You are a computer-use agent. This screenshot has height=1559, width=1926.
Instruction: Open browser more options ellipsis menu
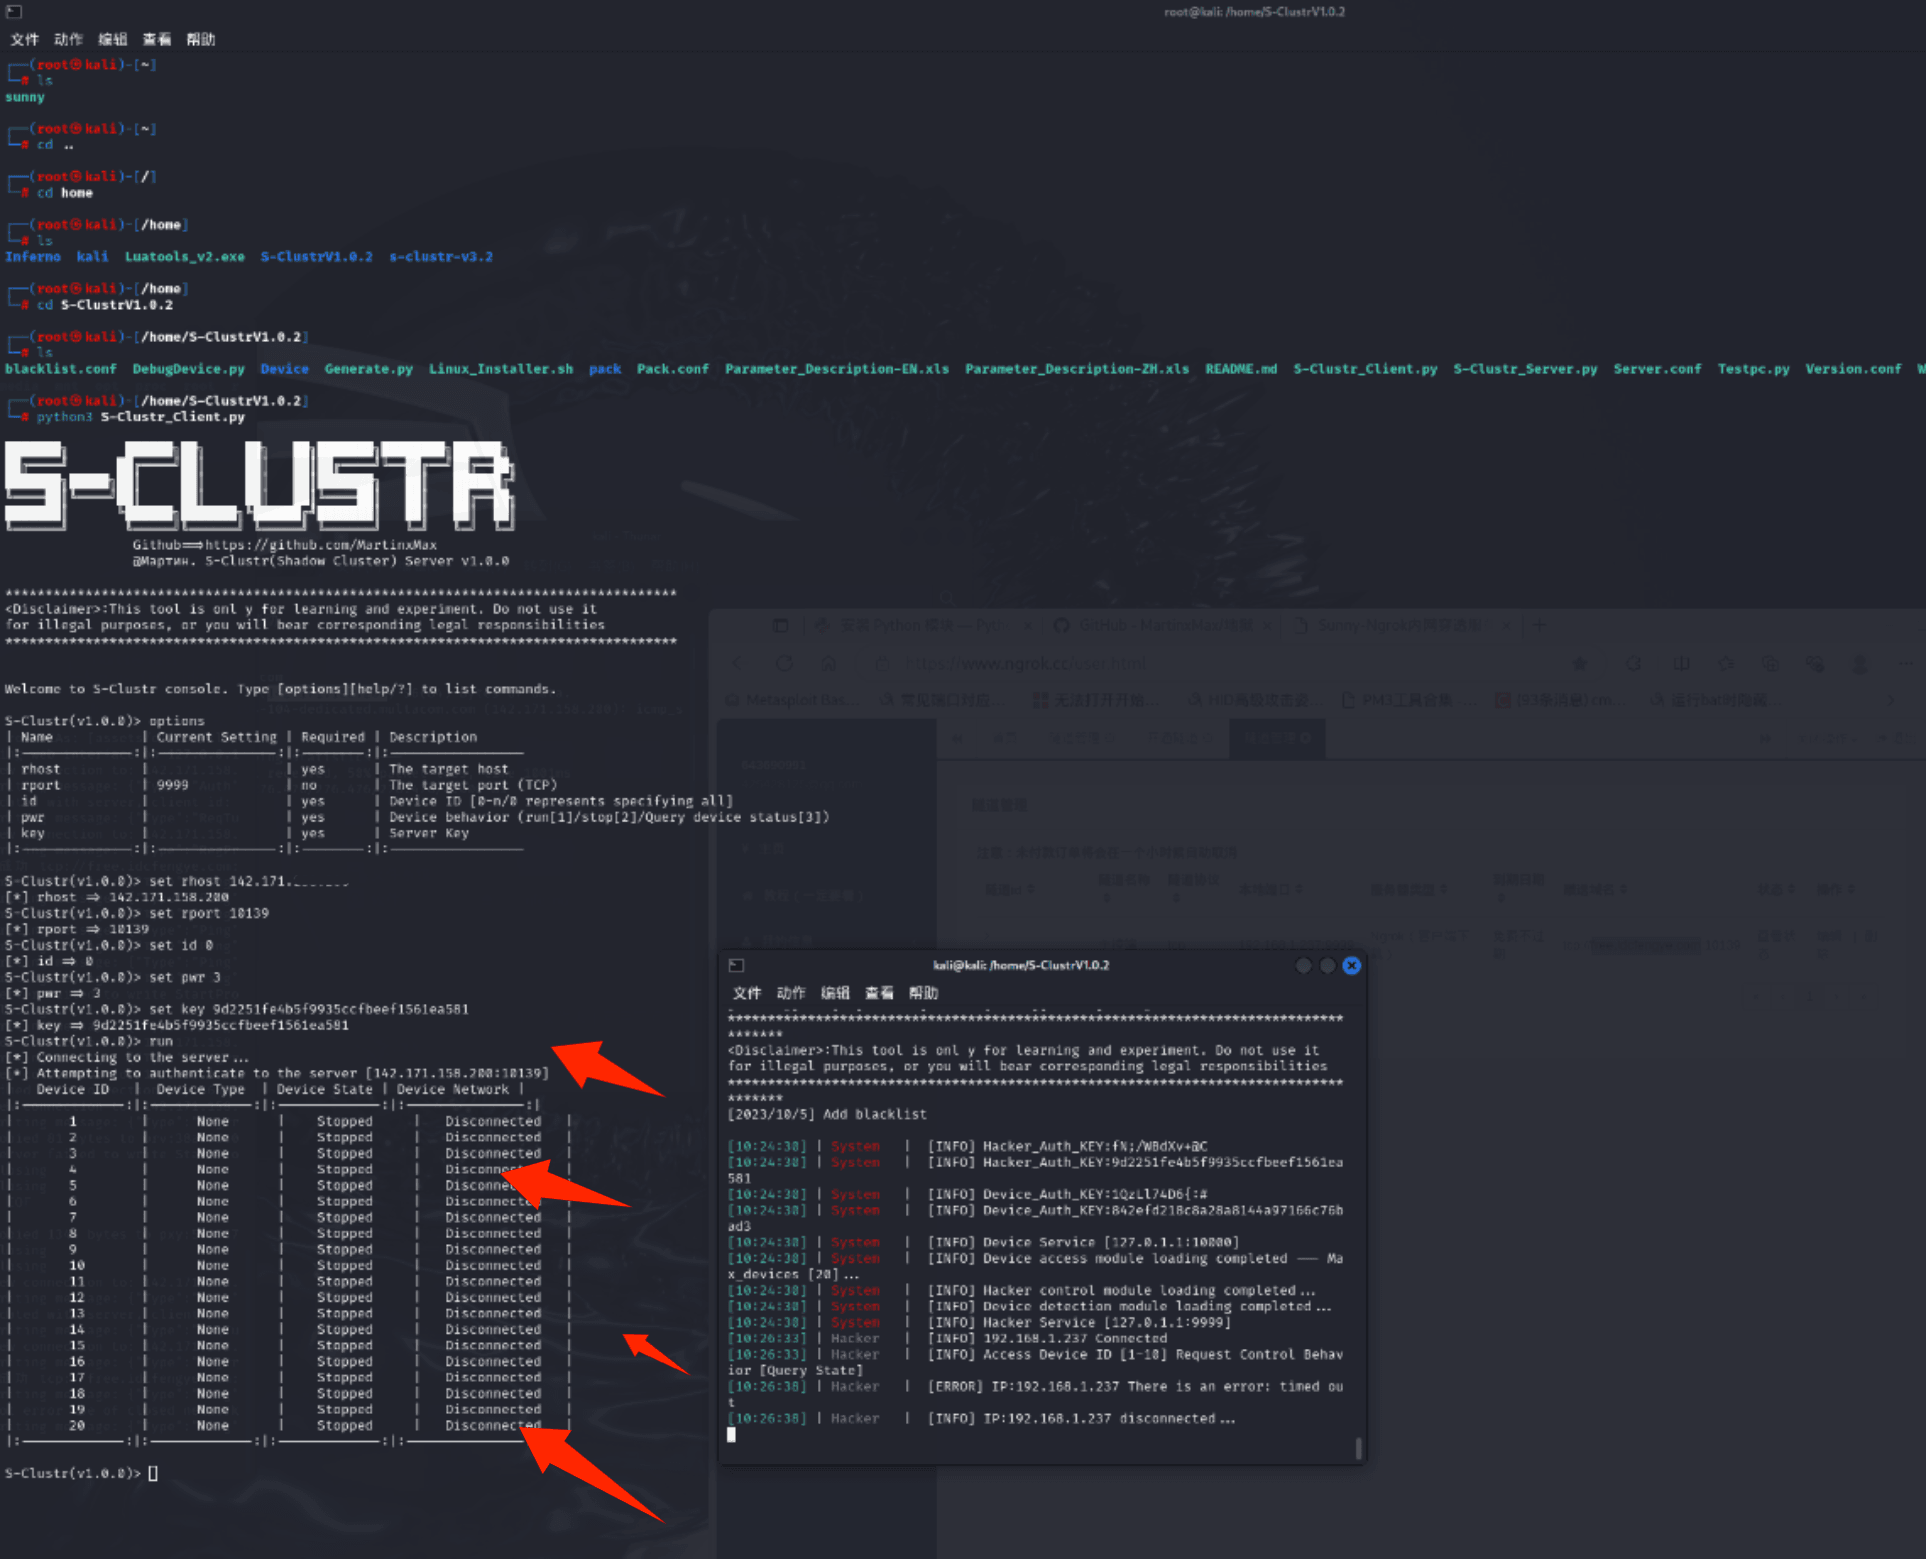[x=1904, y=663]
